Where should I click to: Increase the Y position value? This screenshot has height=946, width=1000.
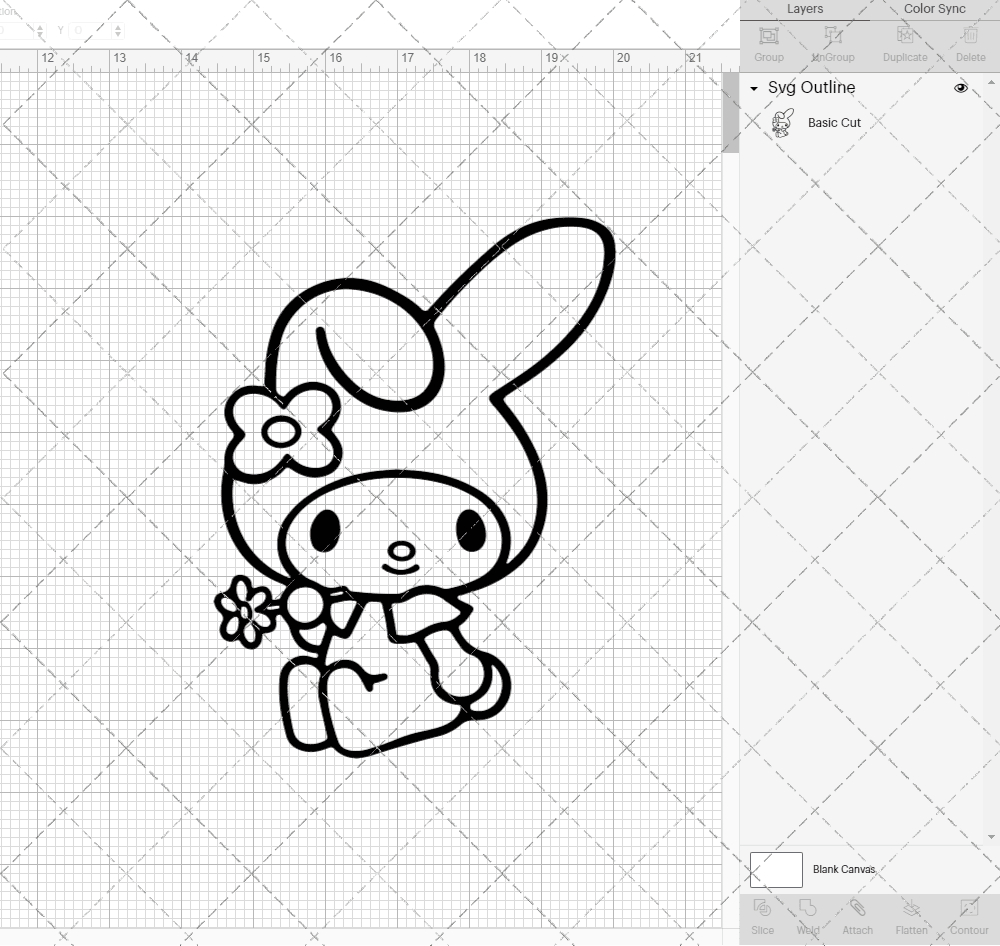[x=118, y=25]
